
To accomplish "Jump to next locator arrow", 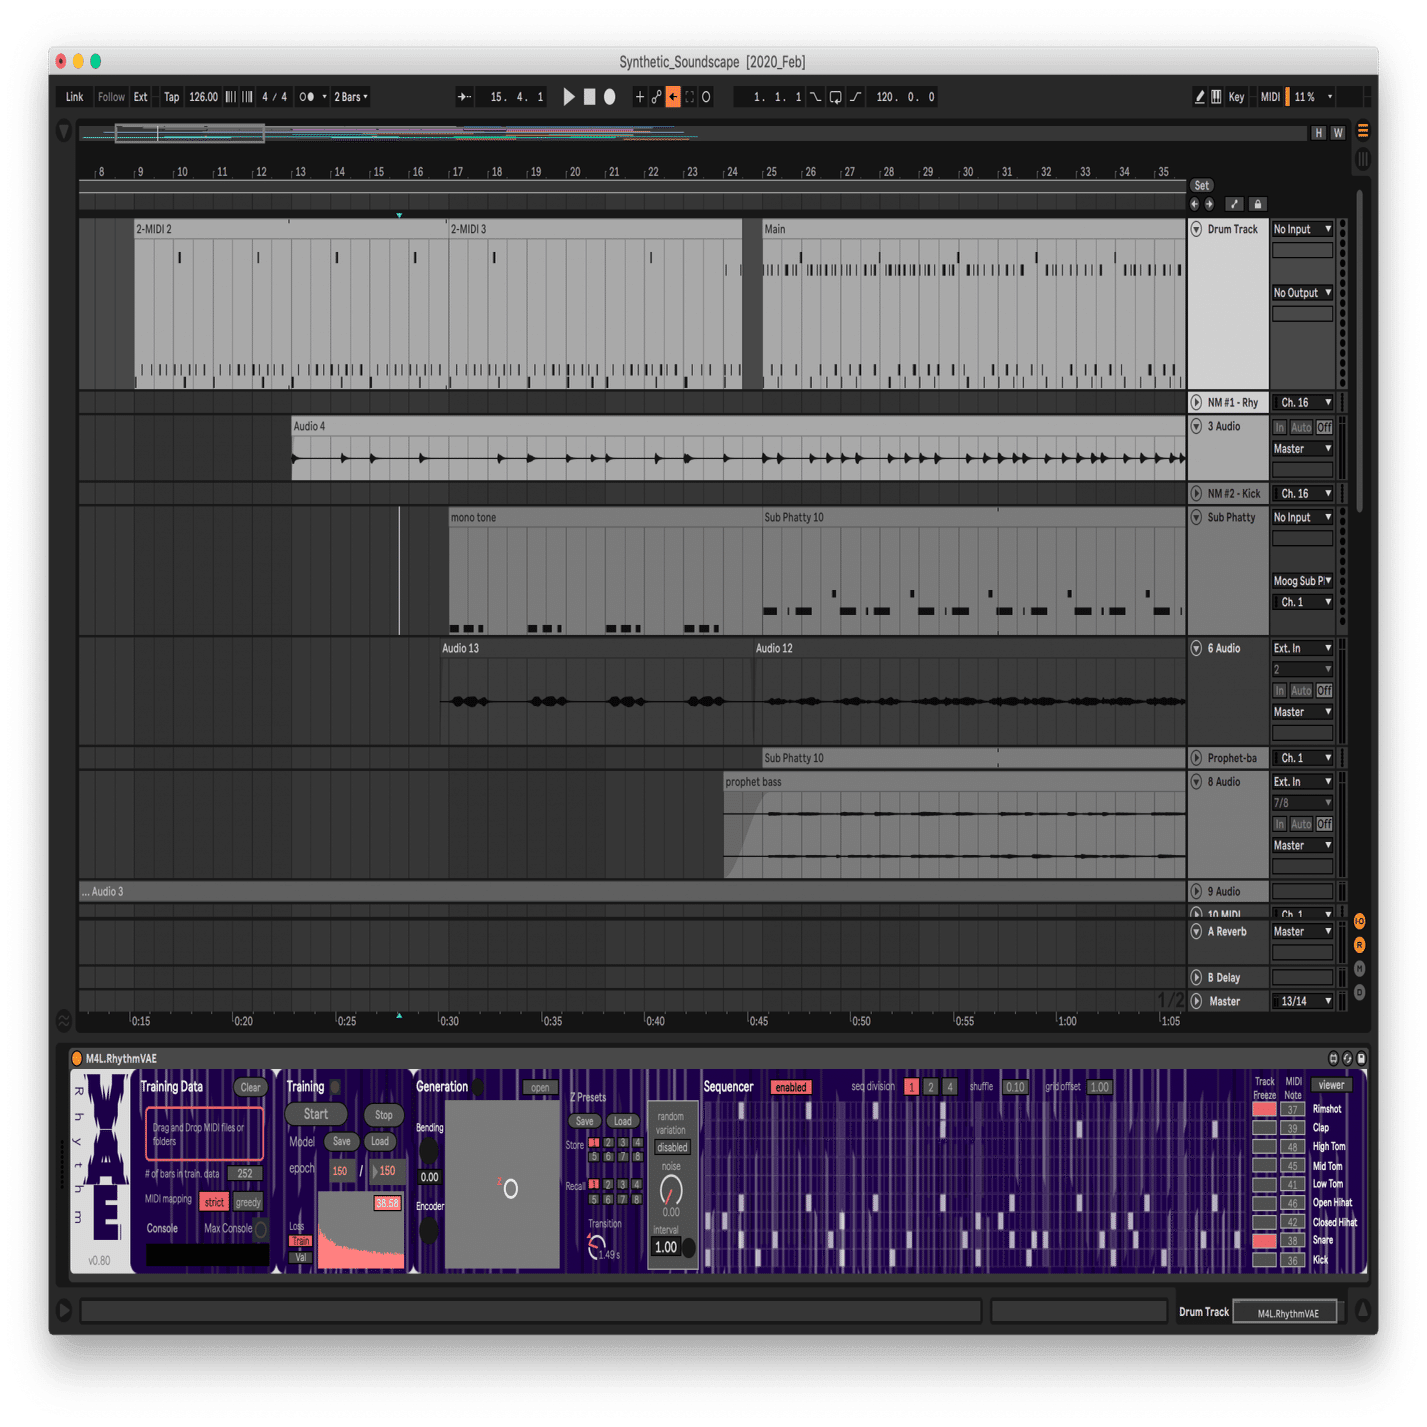I will (x=1209, y=204).
